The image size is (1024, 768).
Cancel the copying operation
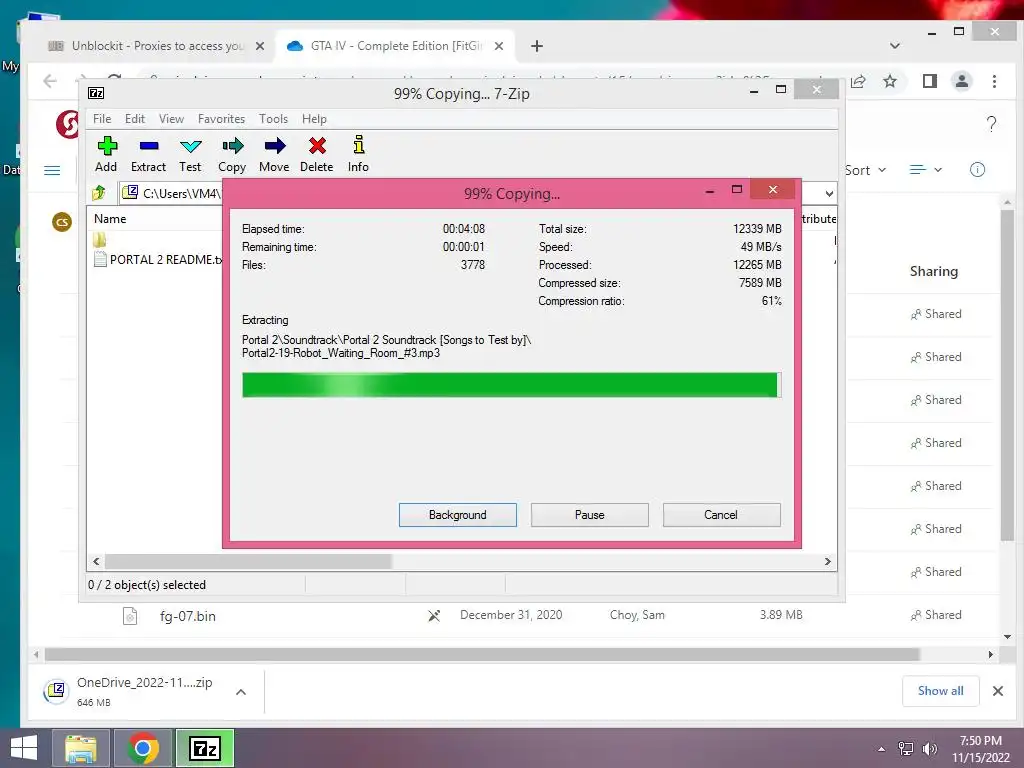(721, 515)
